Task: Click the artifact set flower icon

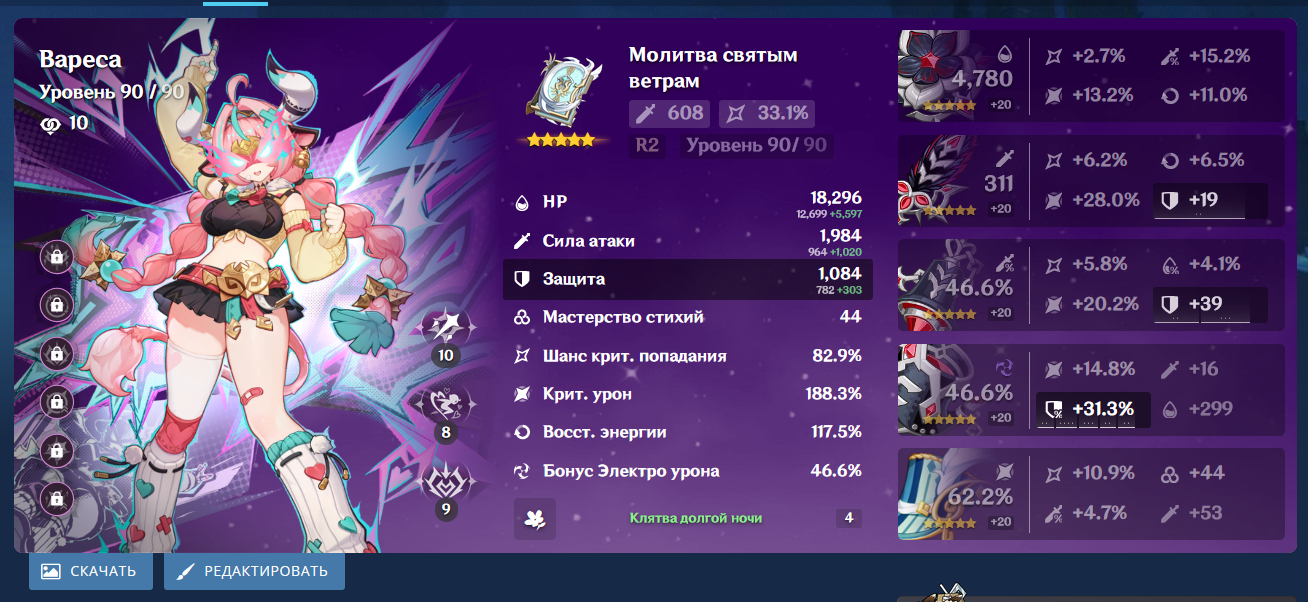Action: [x=535, y=519]
